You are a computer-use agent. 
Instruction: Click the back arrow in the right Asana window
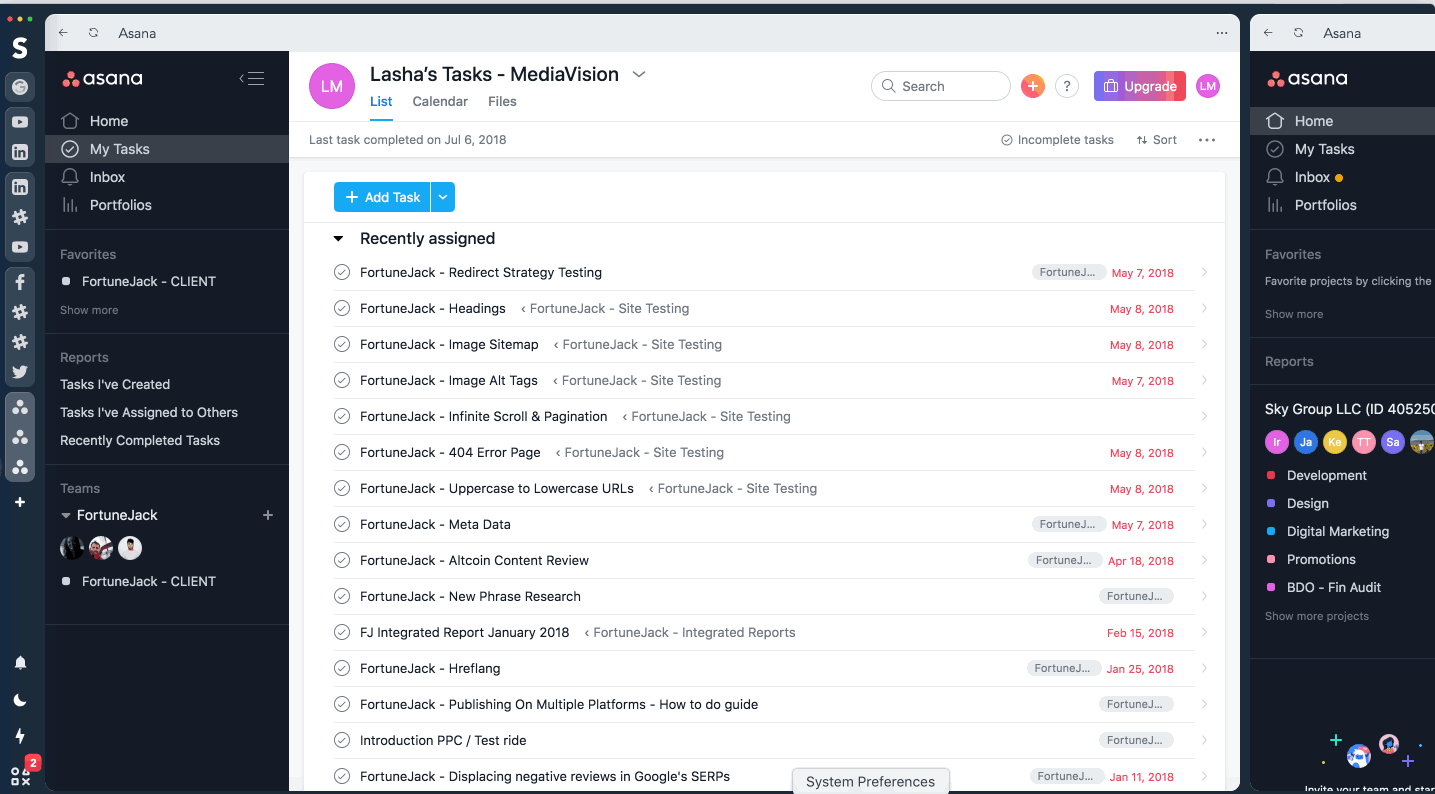coord(1268,33)
